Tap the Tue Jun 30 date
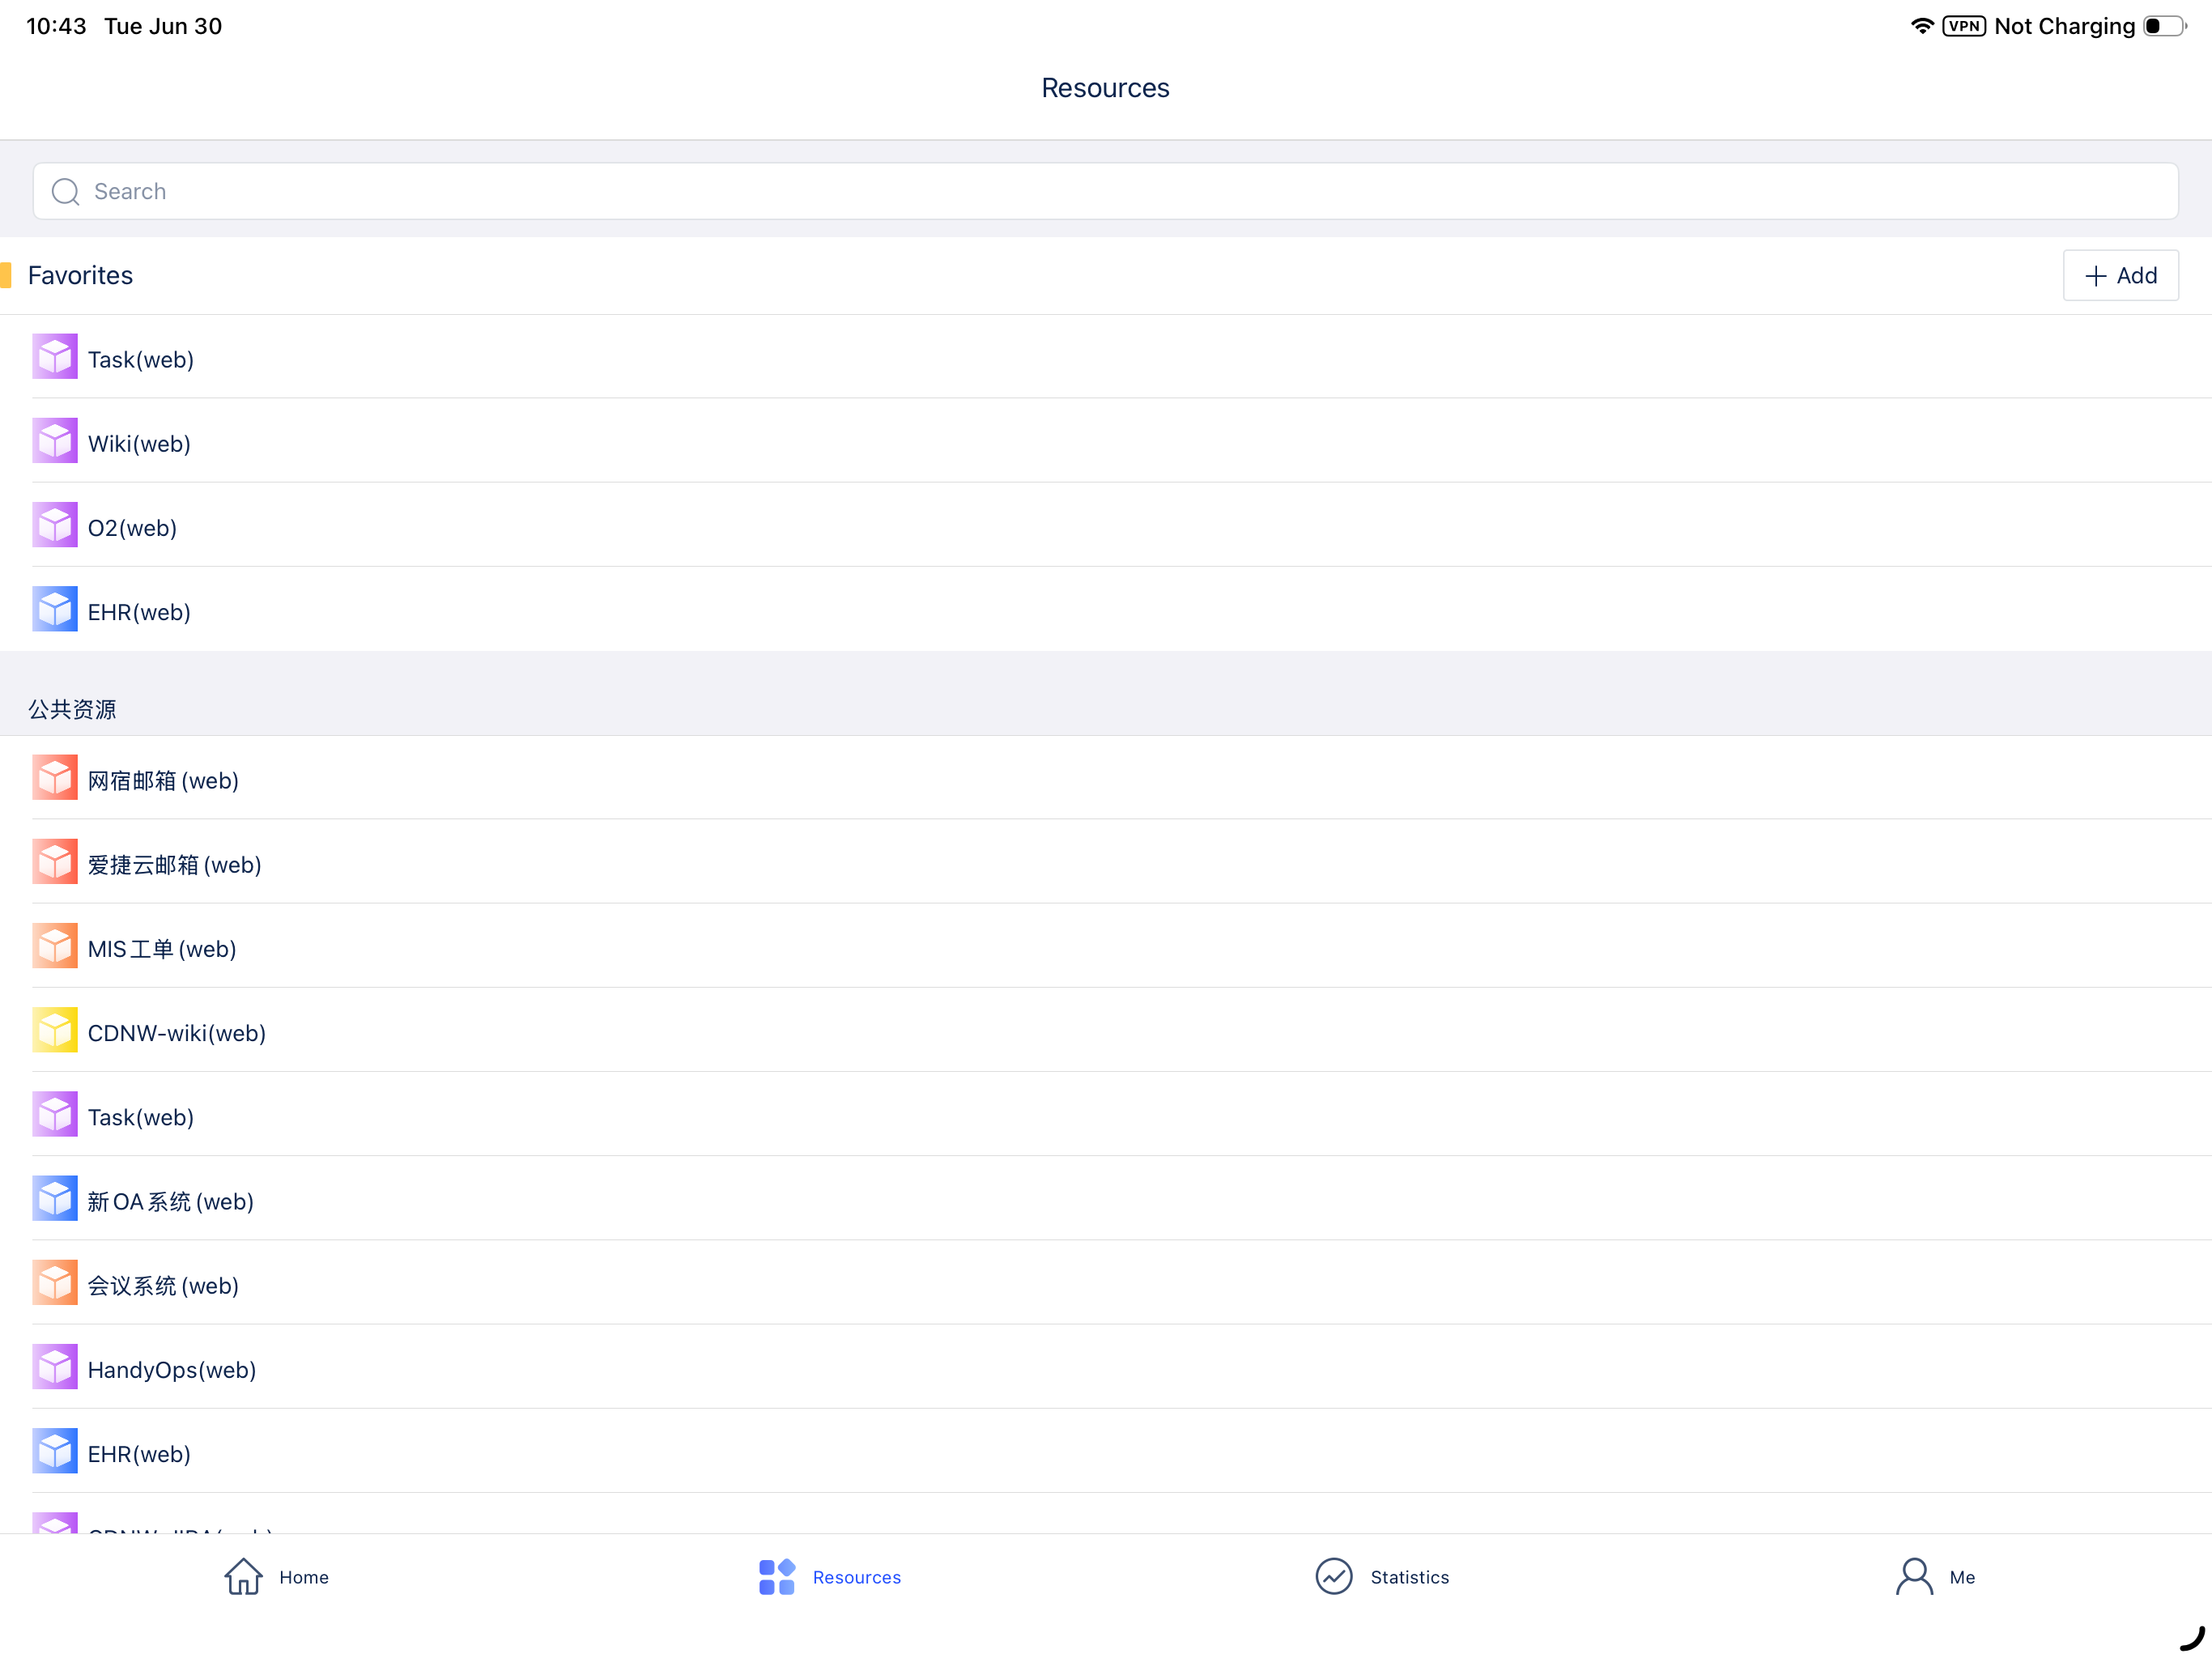 [163, 26]
